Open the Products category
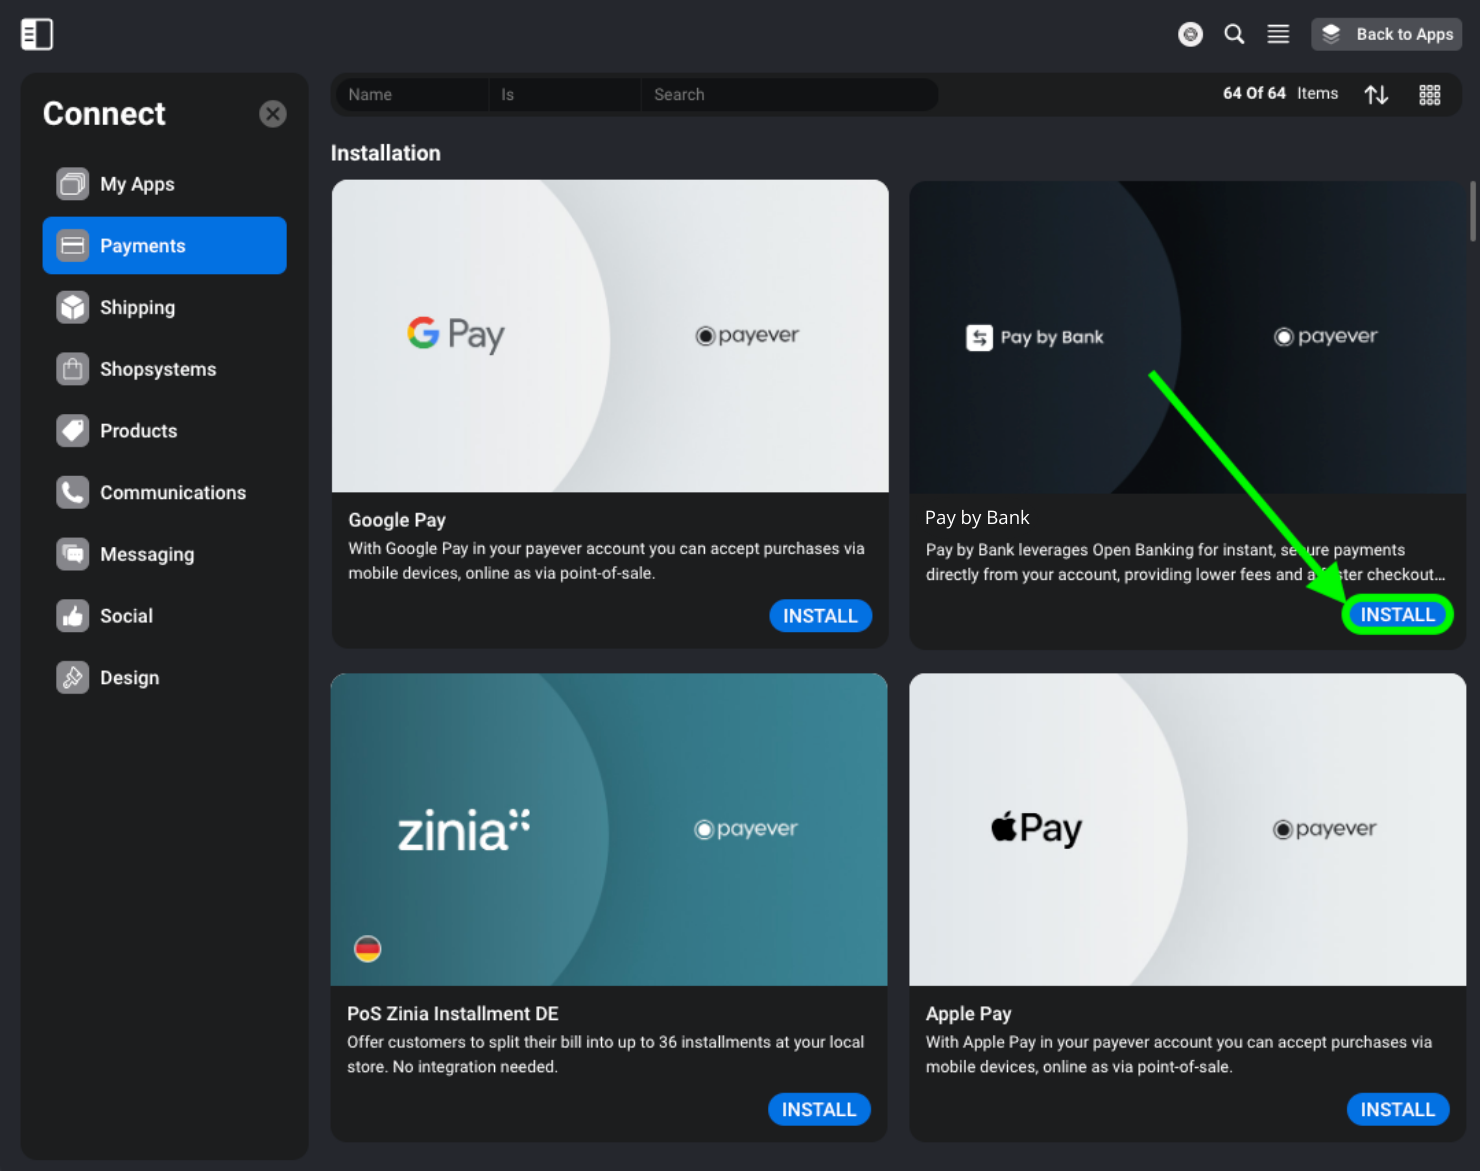 [165, 431]
